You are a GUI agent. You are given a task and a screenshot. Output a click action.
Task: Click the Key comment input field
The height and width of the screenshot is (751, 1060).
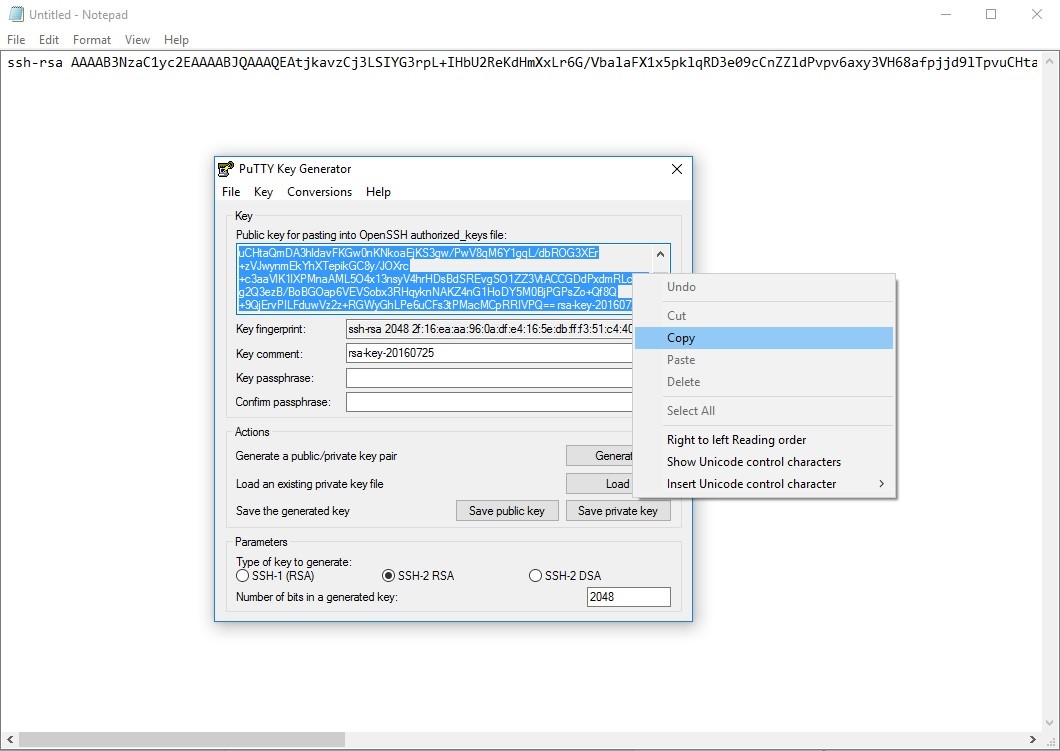489,353
